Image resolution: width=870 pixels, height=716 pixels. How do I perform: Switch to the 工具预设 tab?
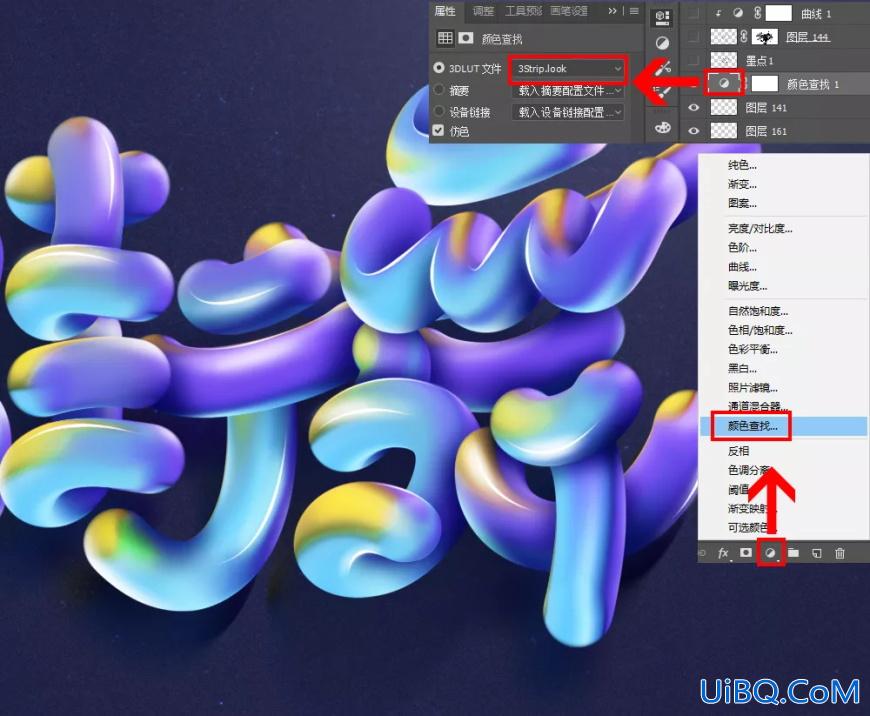click(523, 11)
